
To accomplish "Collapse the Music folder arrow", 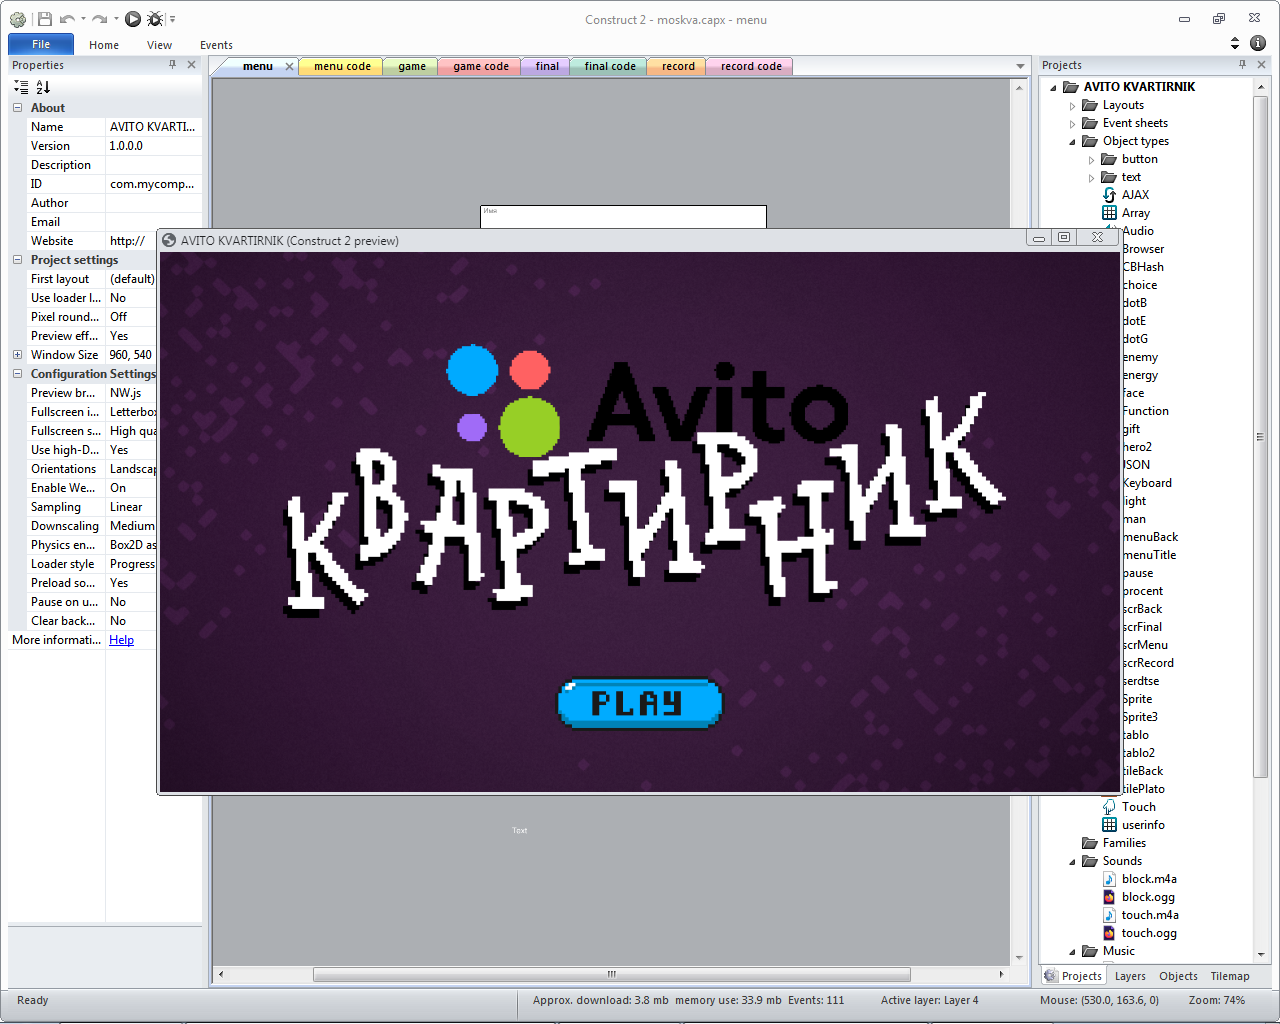I will point(1072,952).
